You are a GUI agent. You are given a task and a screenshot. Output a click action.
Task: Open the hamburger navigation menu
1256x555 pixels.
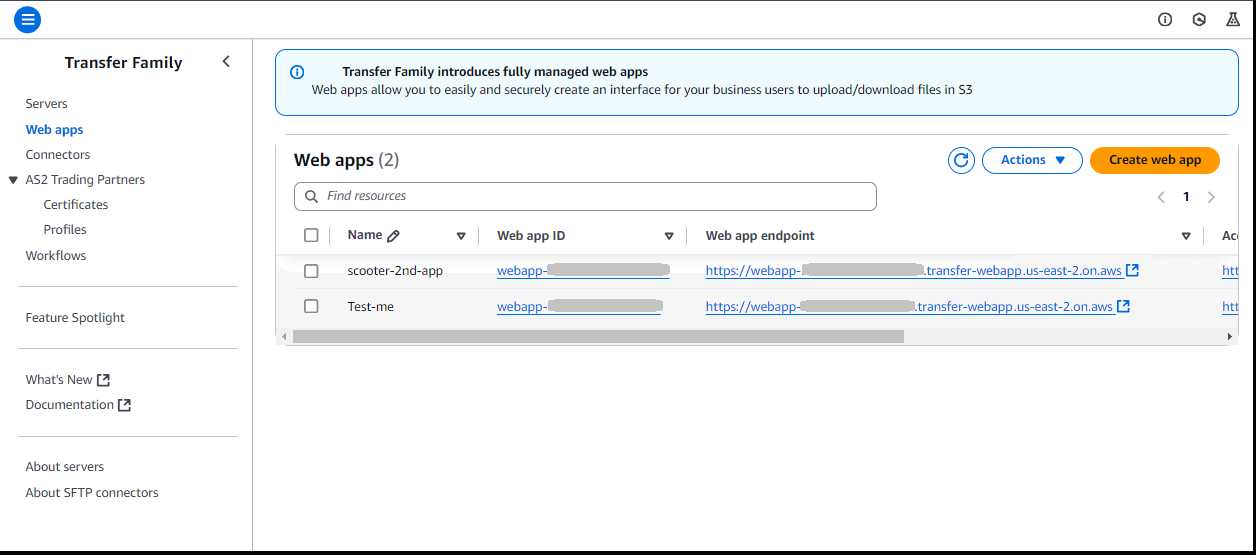[x=27, y=18]
